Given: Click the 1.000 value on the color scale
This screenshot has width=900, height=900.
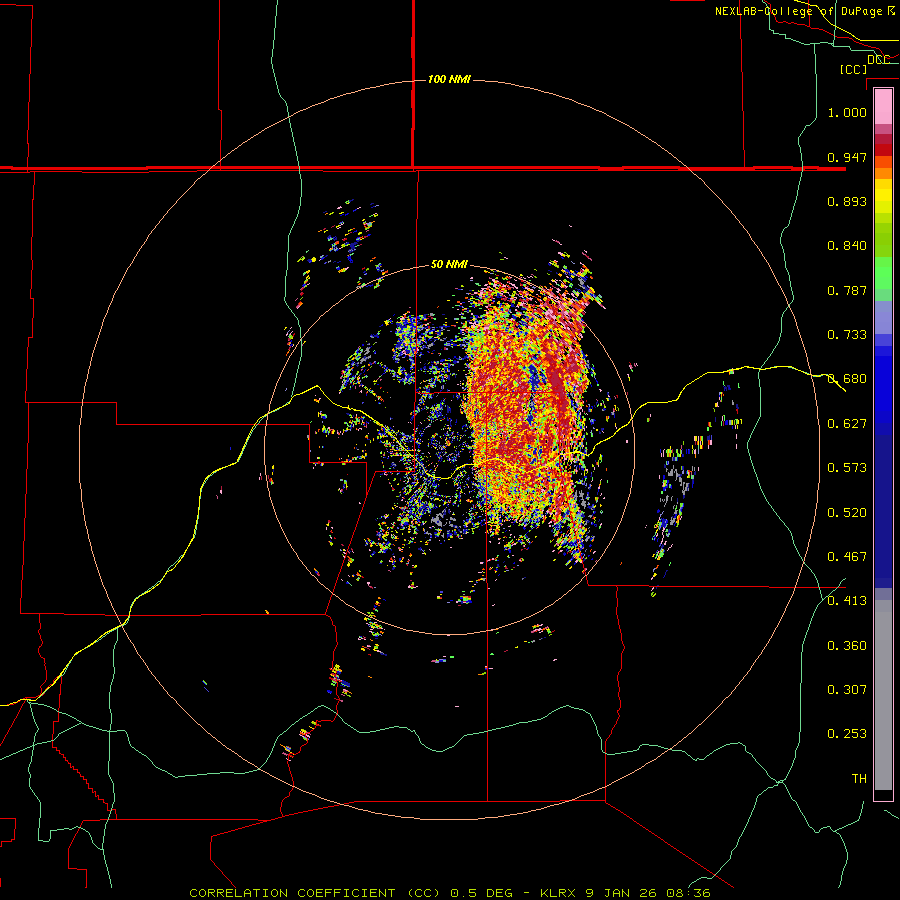Looking at the screenshot, I should pos(847,112).
